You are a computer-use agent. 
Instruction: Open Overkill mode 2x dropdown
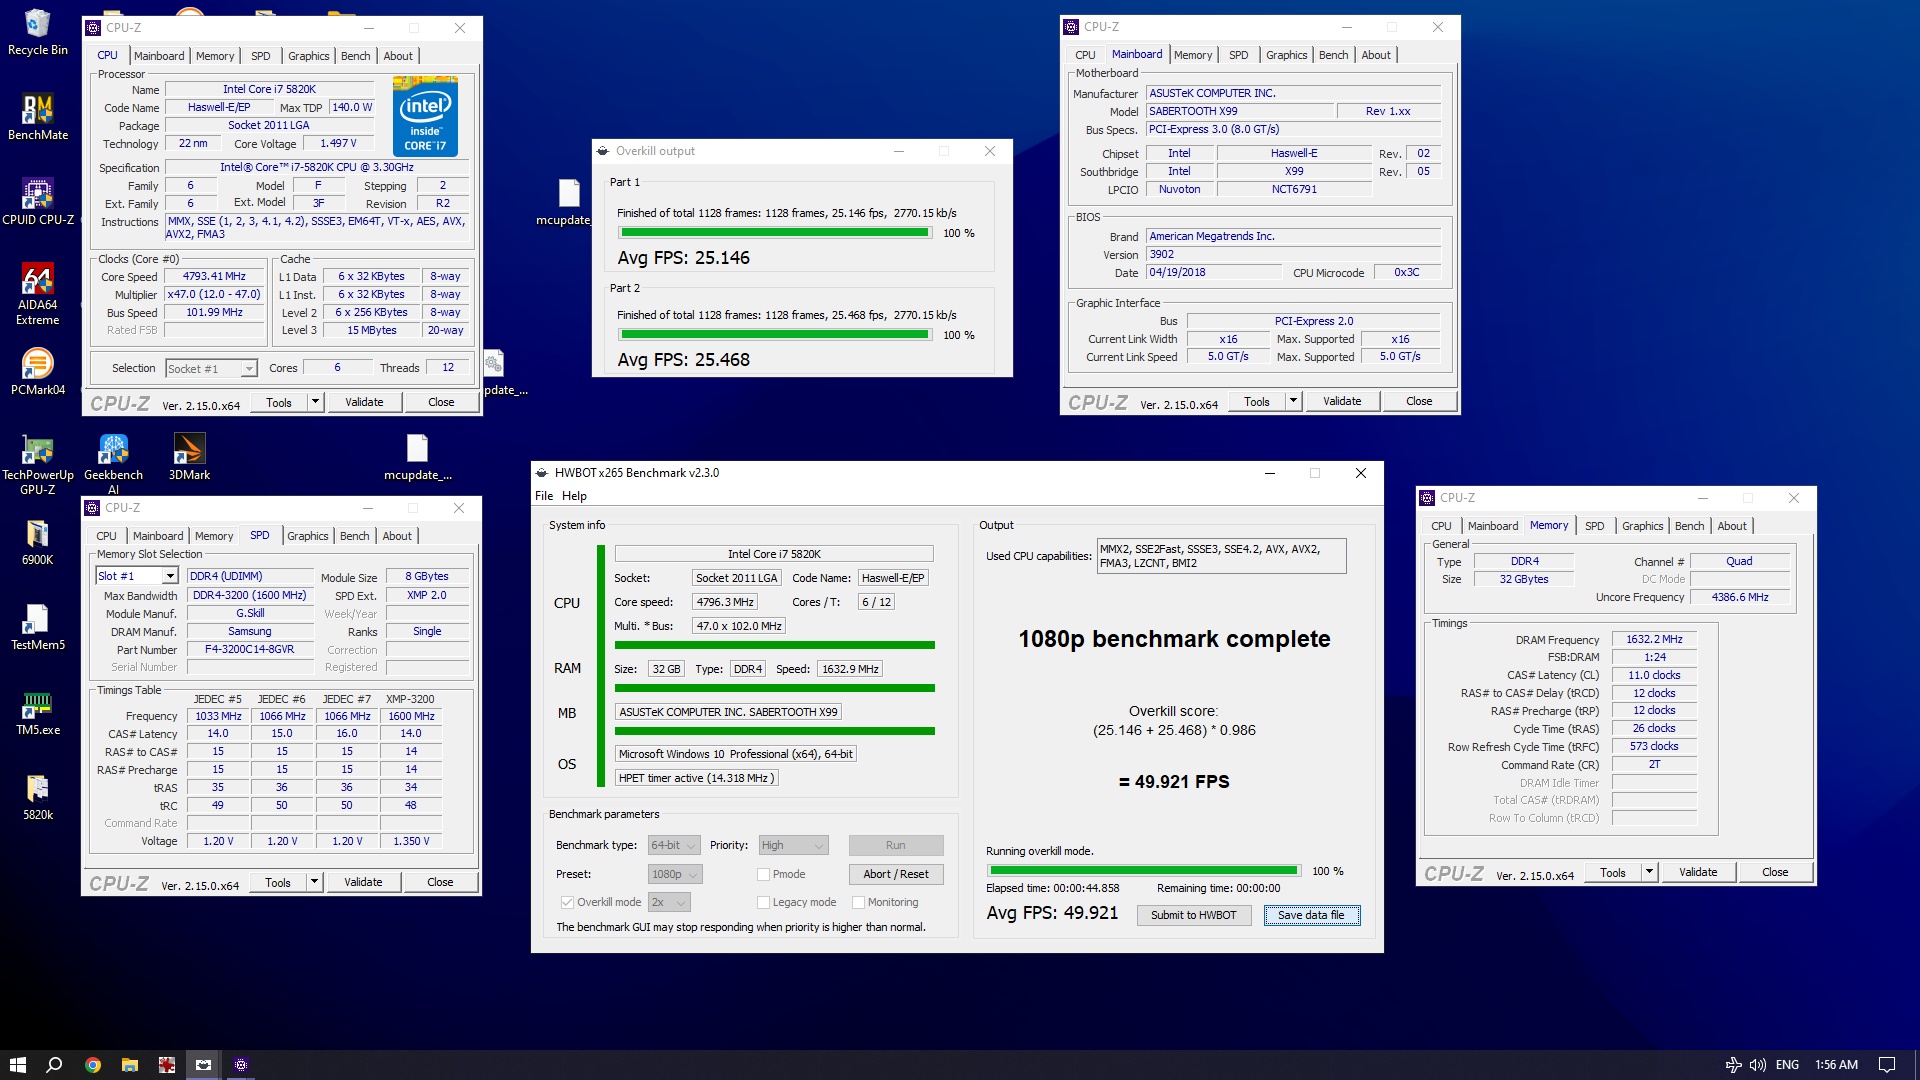(669, 902)
